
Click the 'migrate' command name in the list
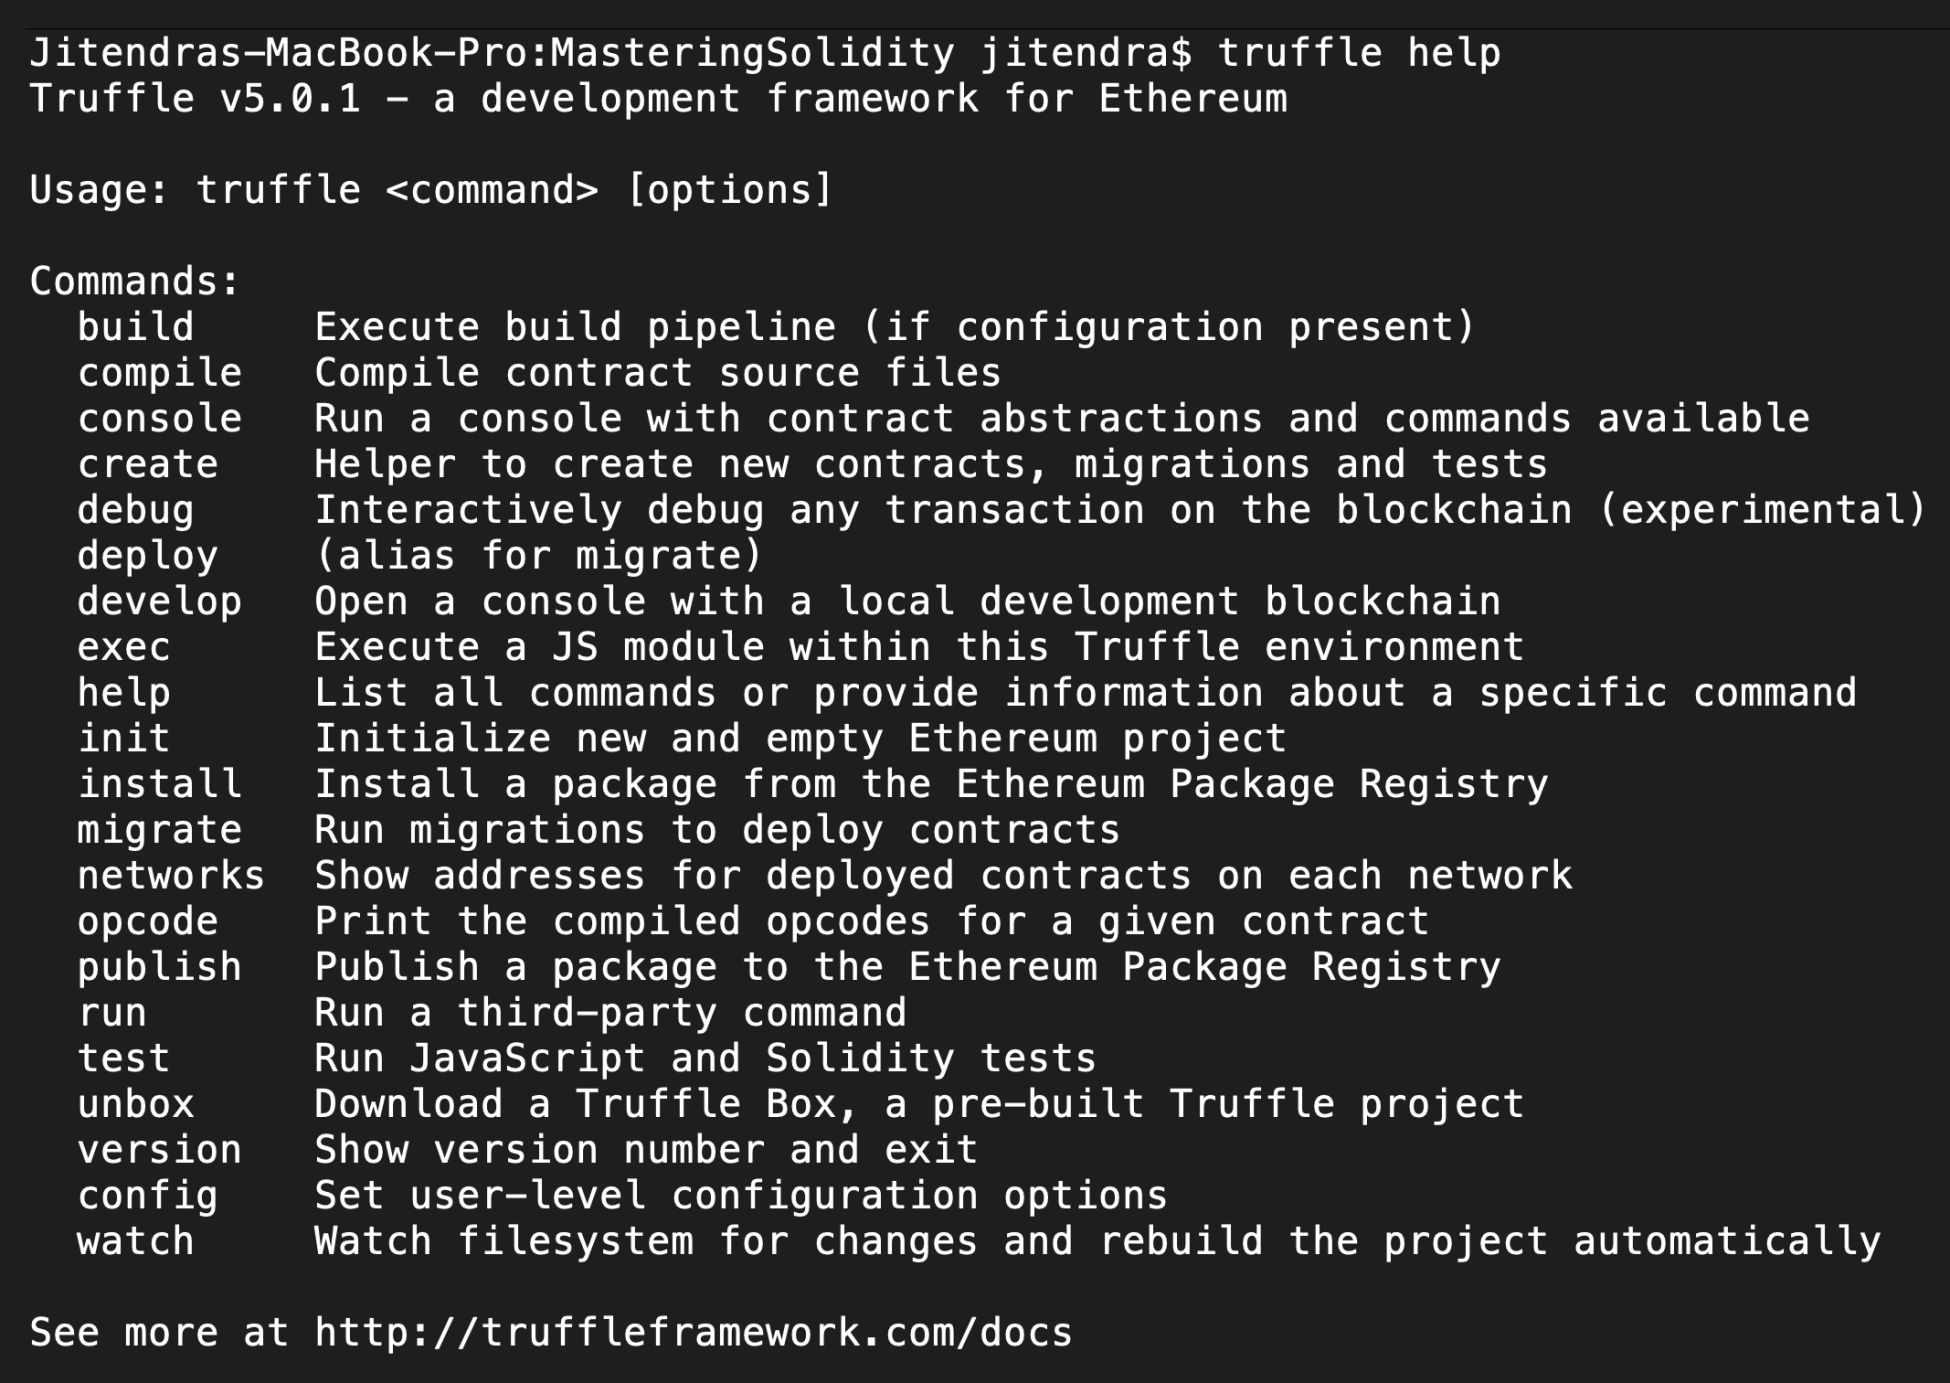(160, 830)
